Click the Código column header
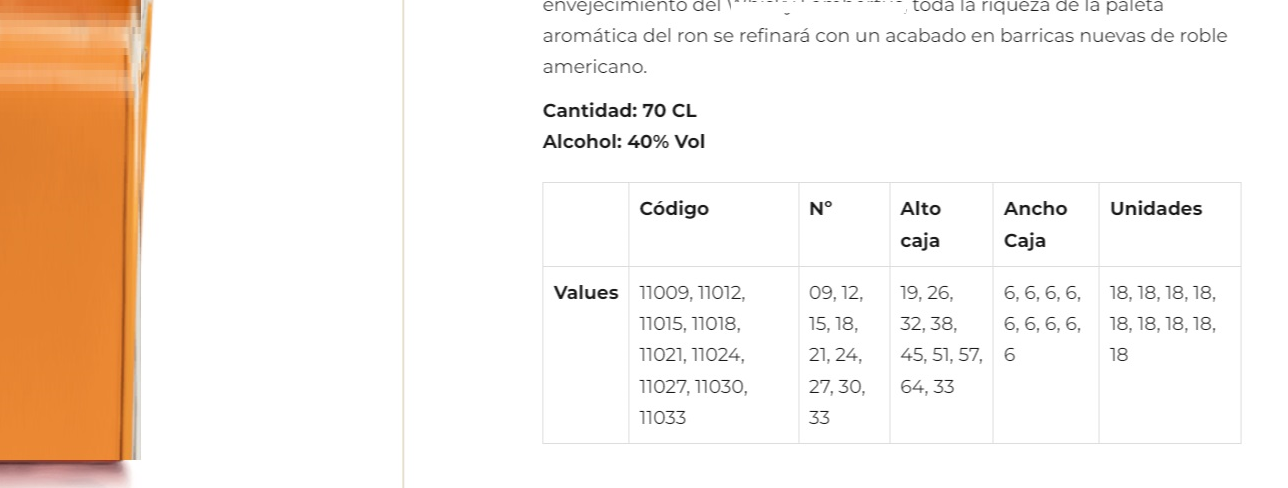The height and width of the screenshot is (488, 1288). 674,209
